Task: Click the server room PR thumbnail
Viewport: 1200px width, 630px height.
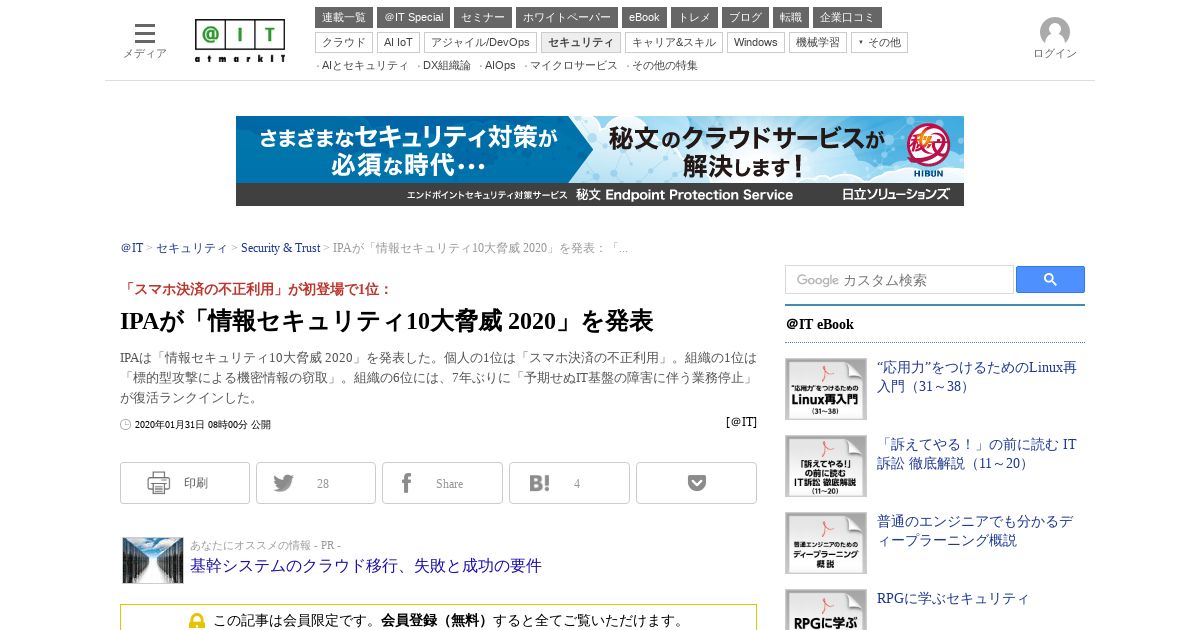Action: pyautogui.click(x=153, y=560)
